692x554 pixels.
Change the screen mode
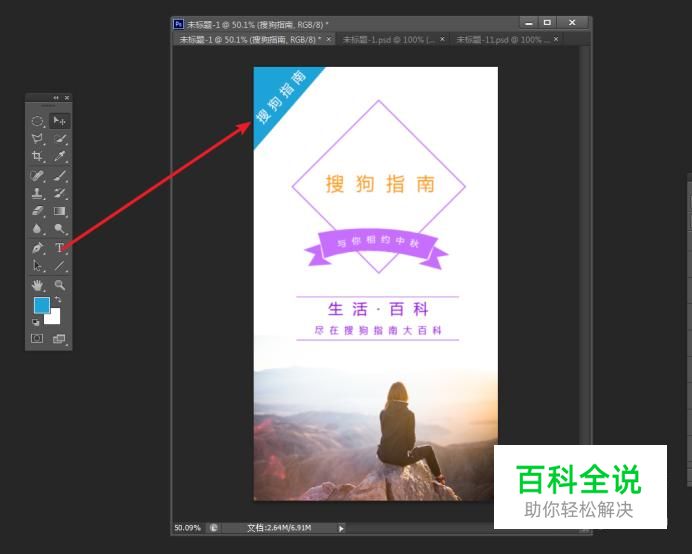(59, 339)
